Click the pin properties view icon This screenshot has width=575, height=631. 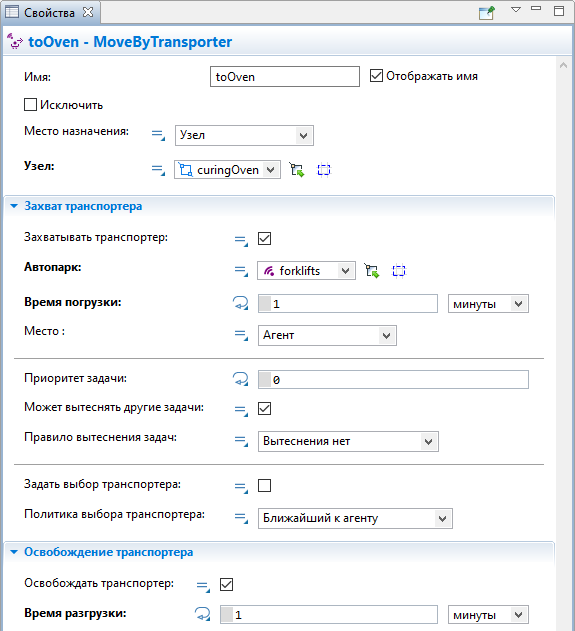point(487,12)
